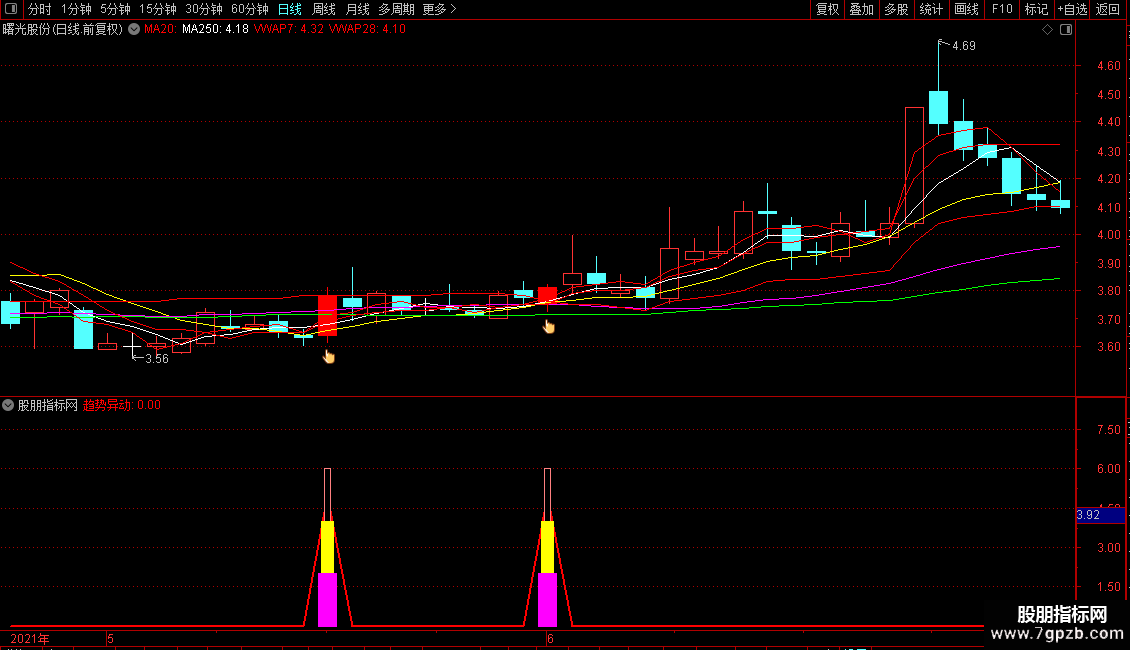
Task: Click the month 6 axis marker
Action: [550, 638]
